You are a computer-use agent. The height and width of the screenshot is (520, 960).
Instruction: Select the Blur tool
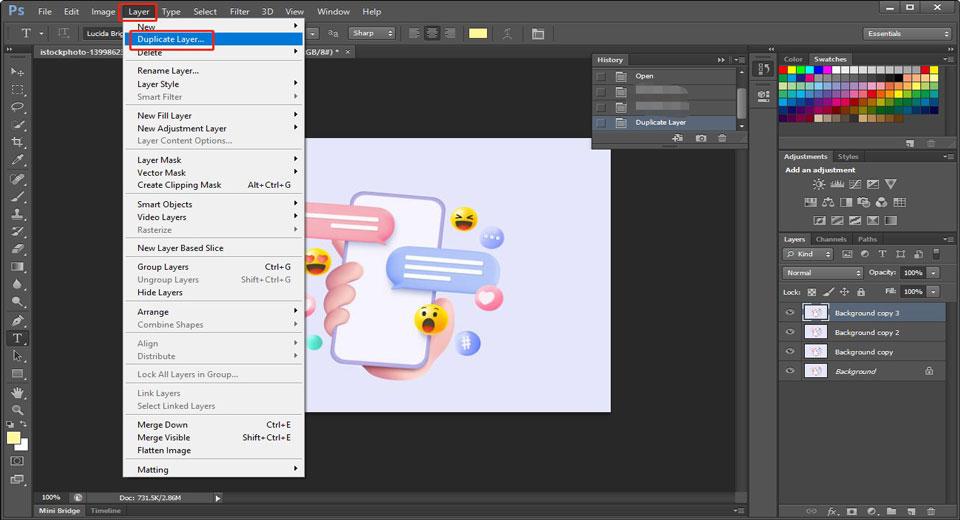[x=17, y=284]
